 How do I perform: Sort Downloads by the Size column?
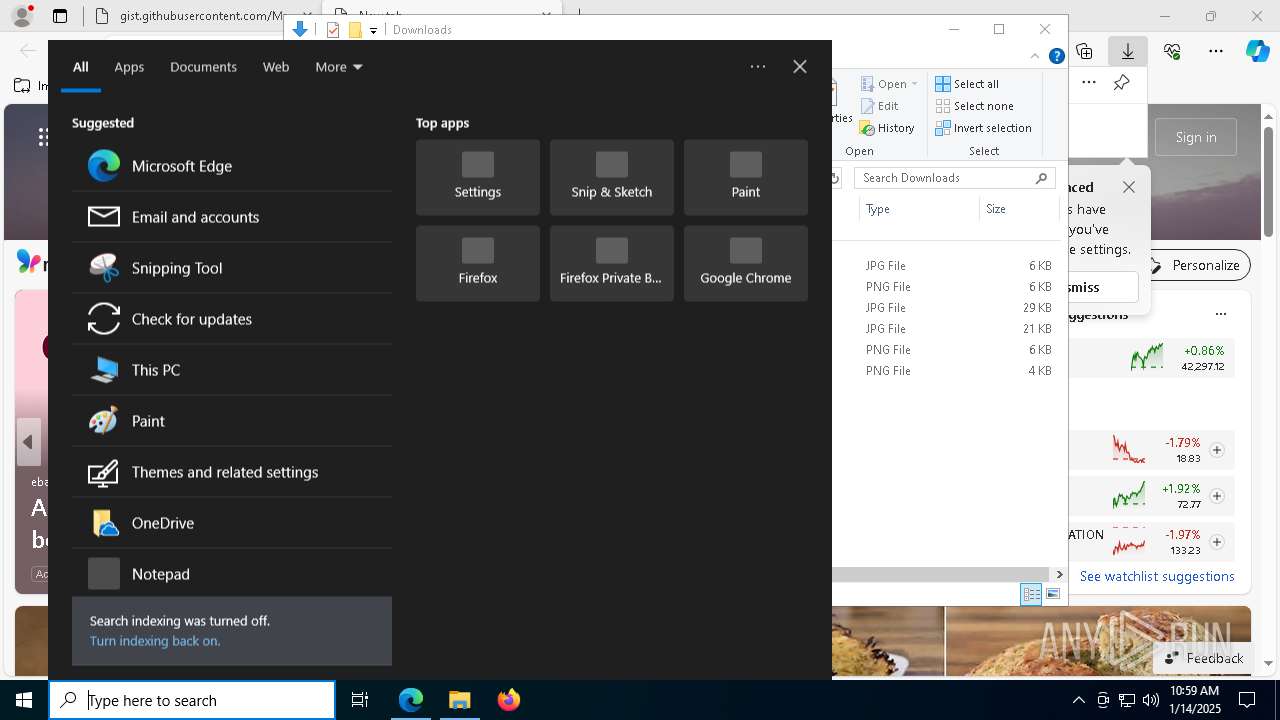[1018, 209]
